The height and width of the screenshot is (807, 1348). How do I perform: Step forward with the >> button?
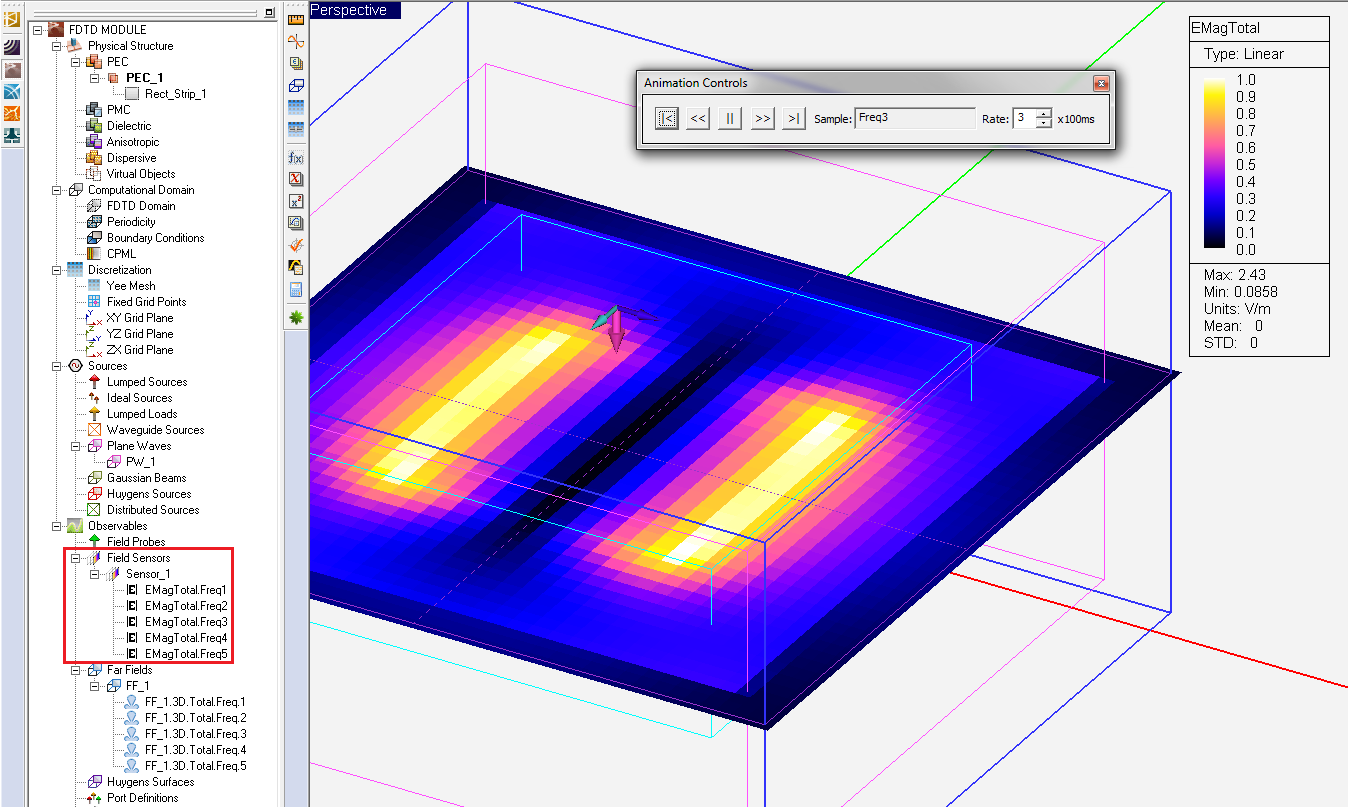(762, 118)
